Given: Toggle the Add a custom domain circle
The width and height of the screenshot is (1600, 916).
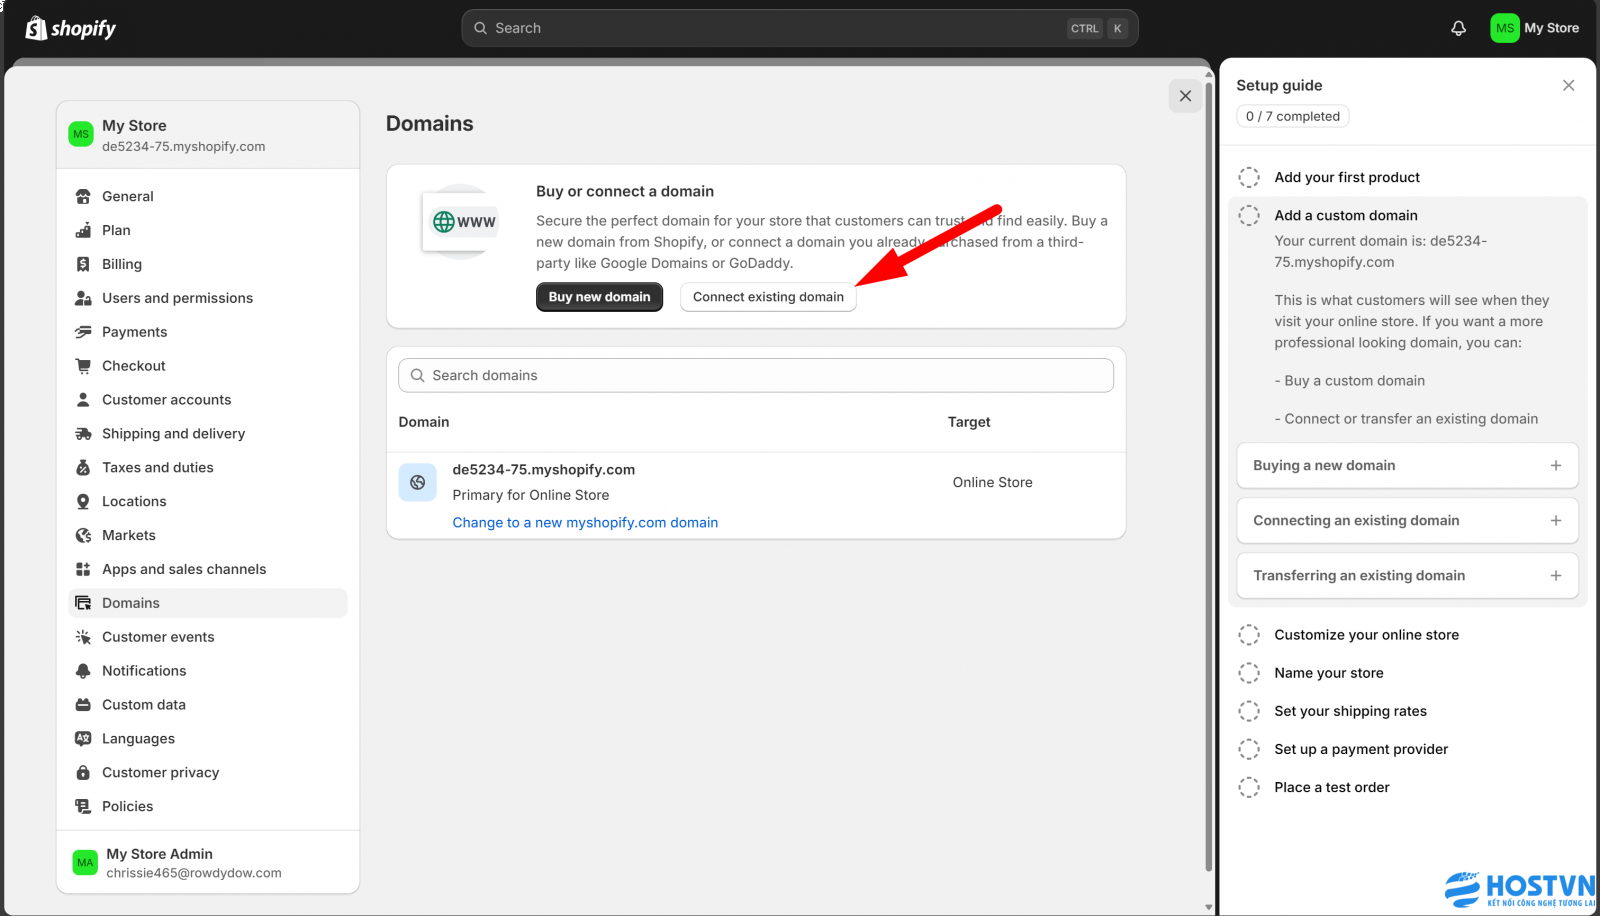Looking at the screenshot, I should click(x=1249, y=215).
